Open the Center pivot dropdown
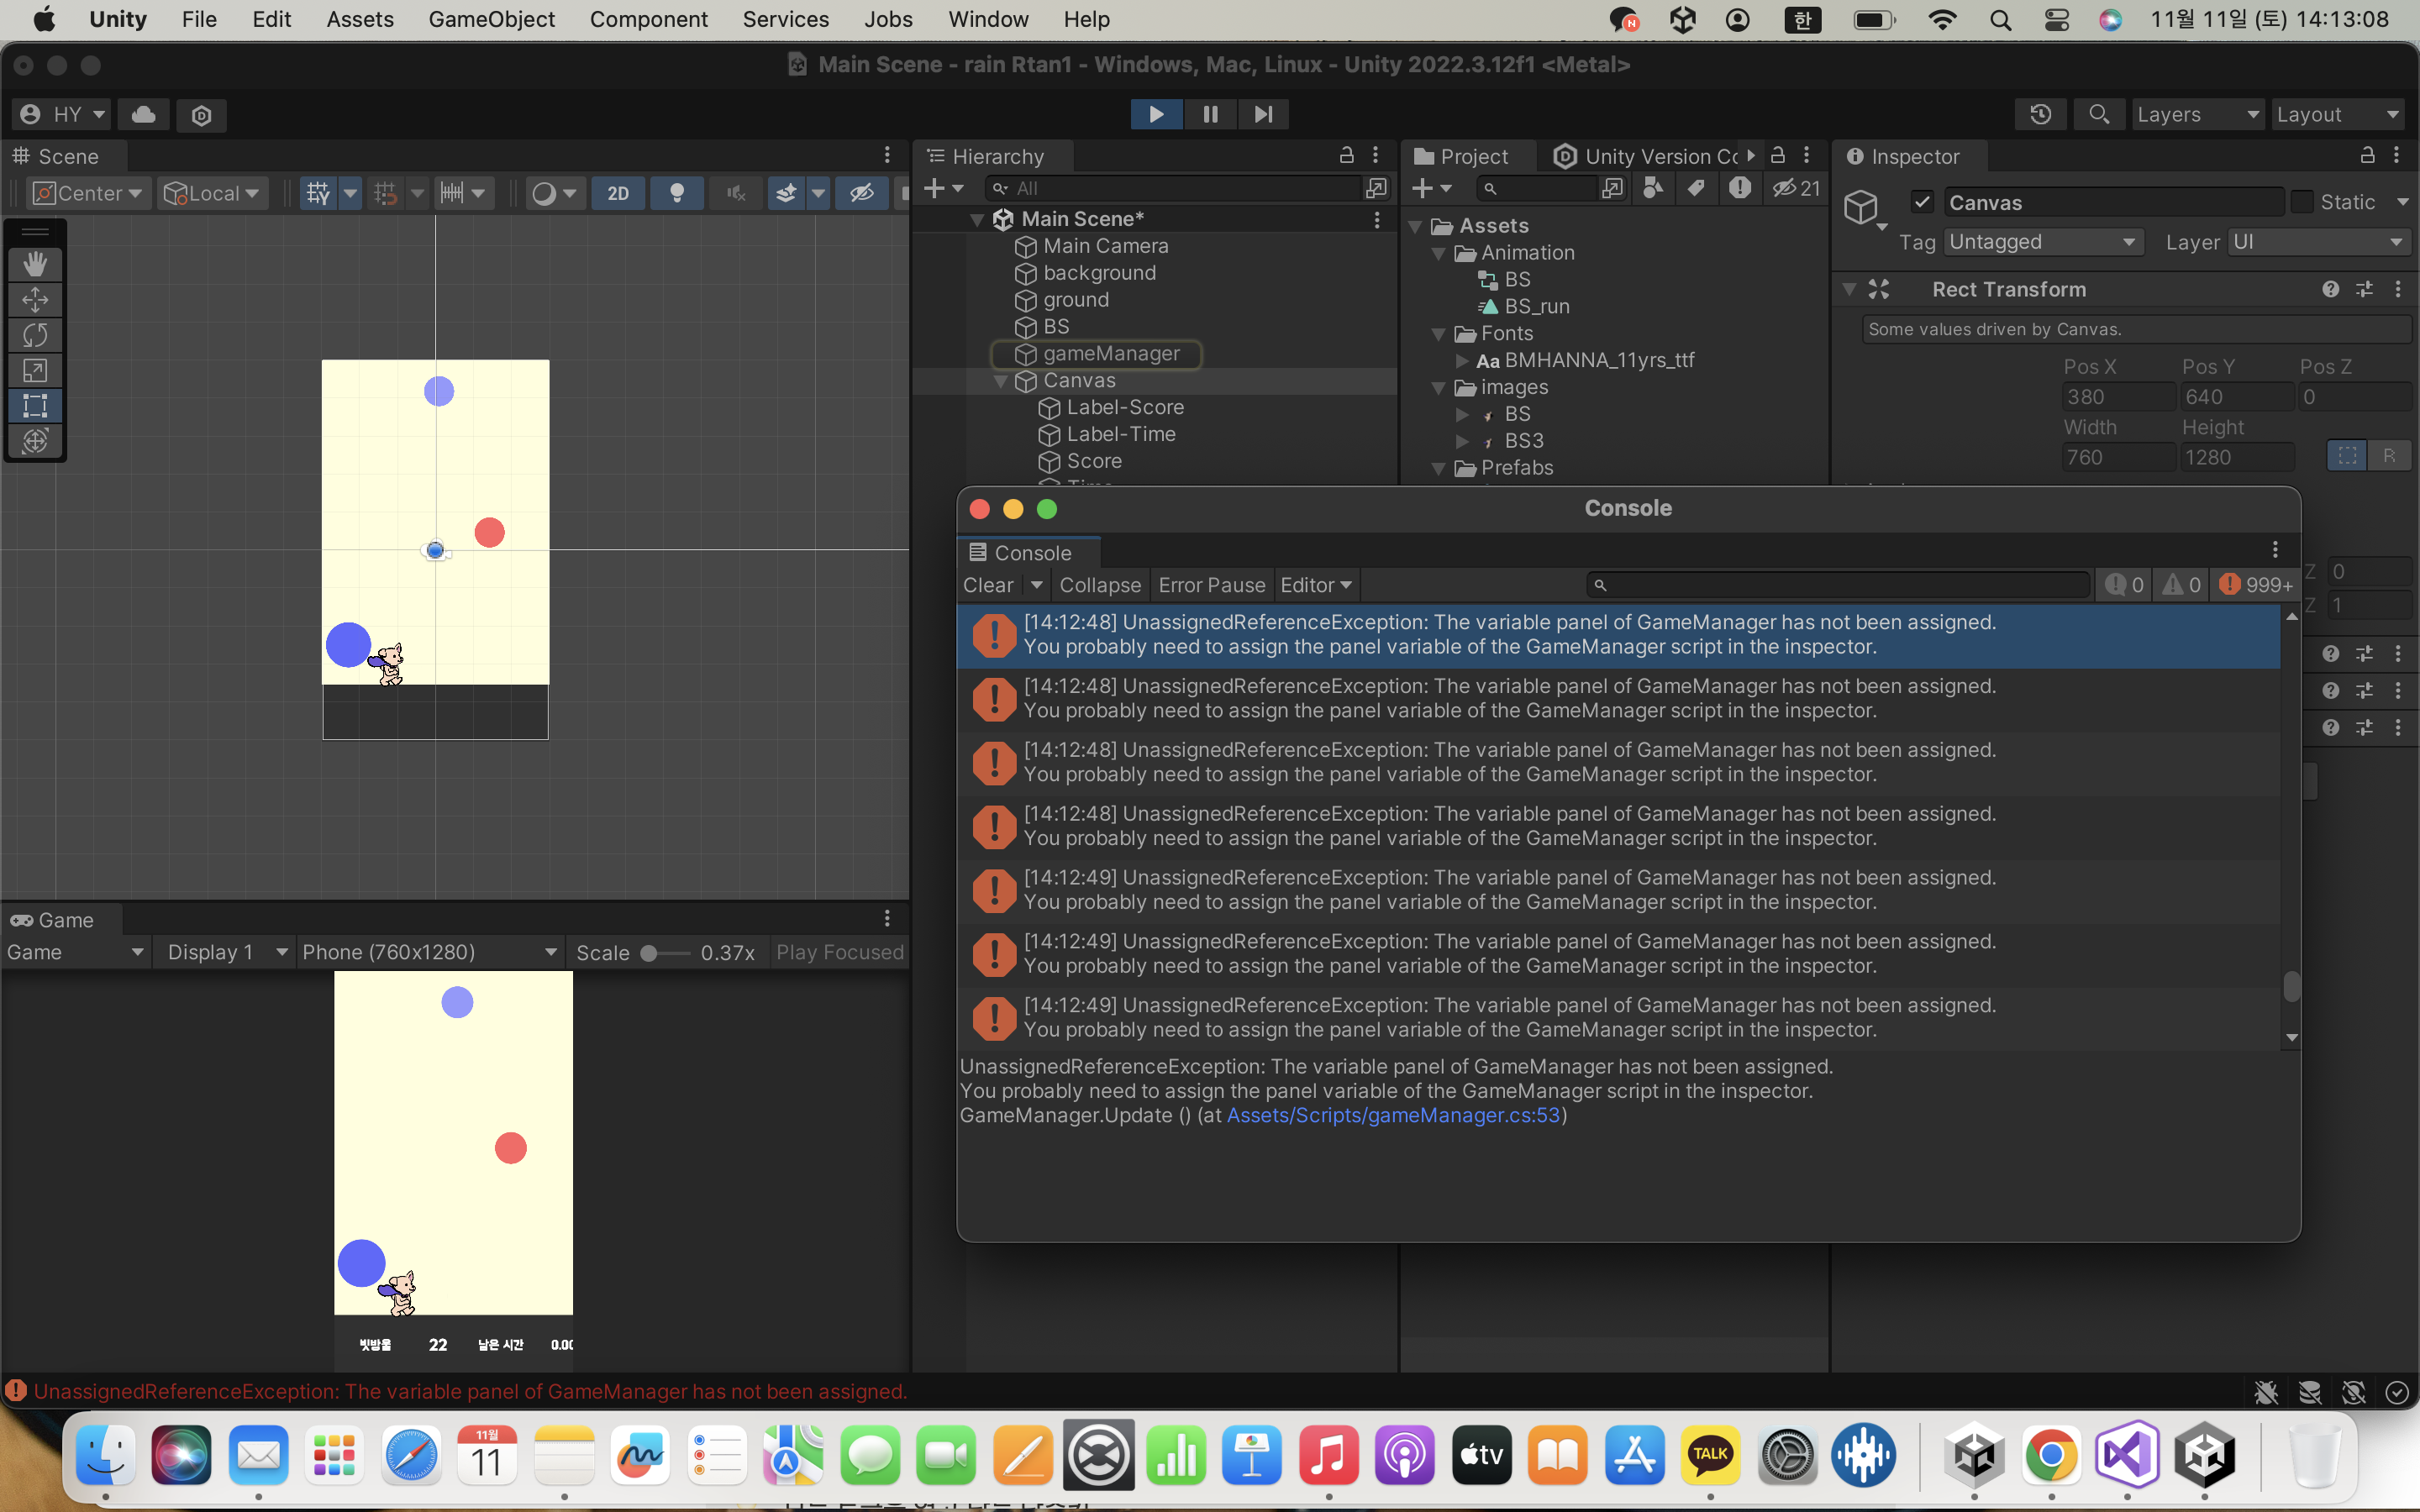 click(88, 193)
